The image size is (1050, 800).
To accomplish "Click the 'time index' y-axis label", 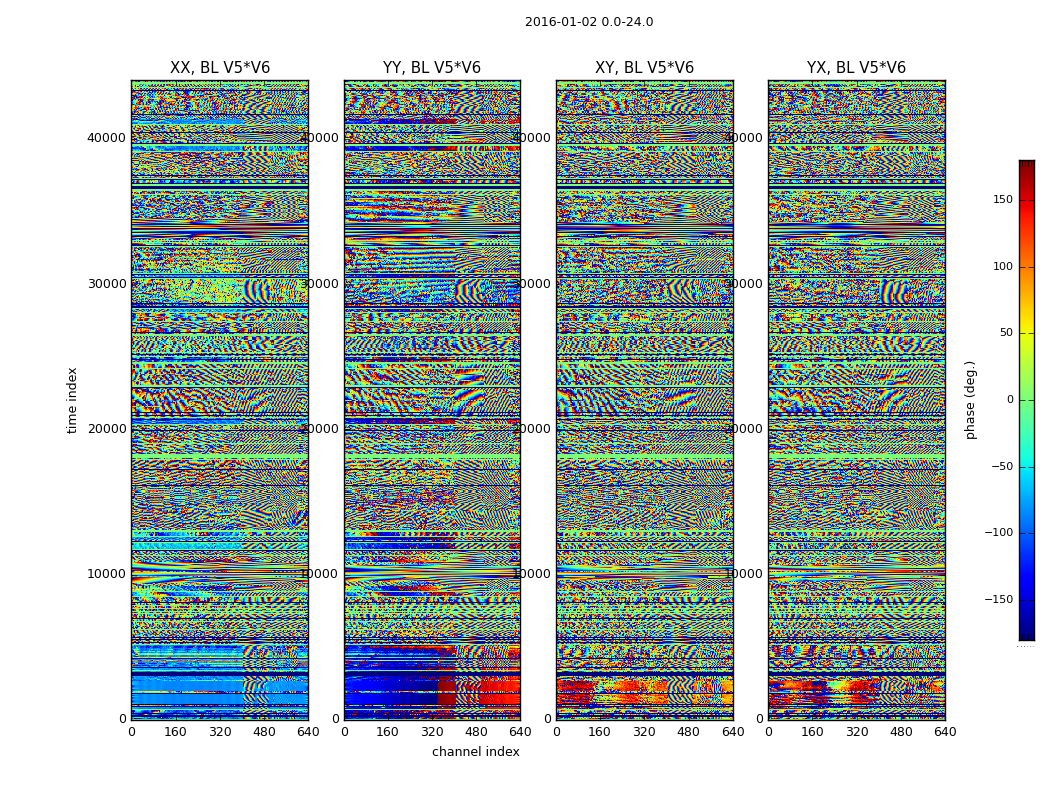I will [x=72, y=400].
